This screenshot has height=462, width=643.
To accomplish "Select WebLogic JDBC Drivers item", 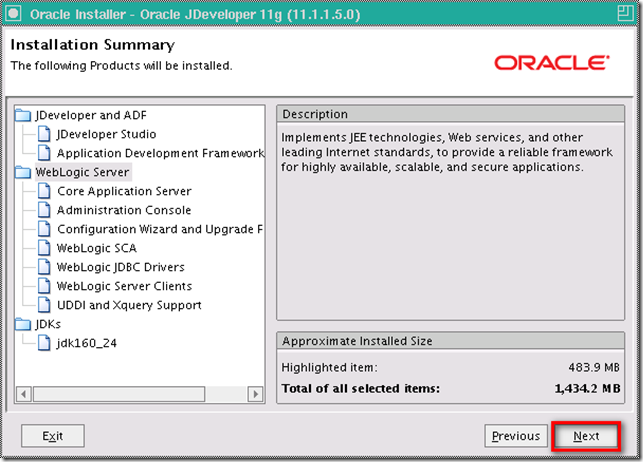I will coord(121,267).
